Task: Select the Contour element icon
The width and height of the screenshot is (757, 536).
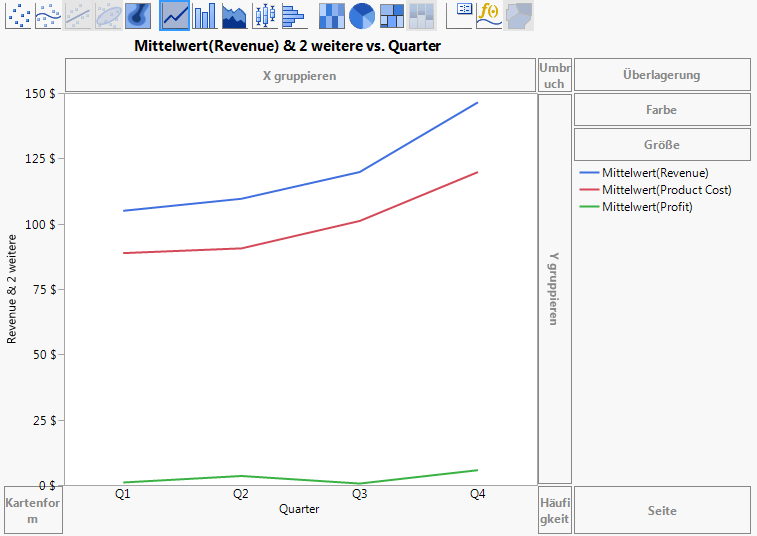Action: (x=138, y=15)
